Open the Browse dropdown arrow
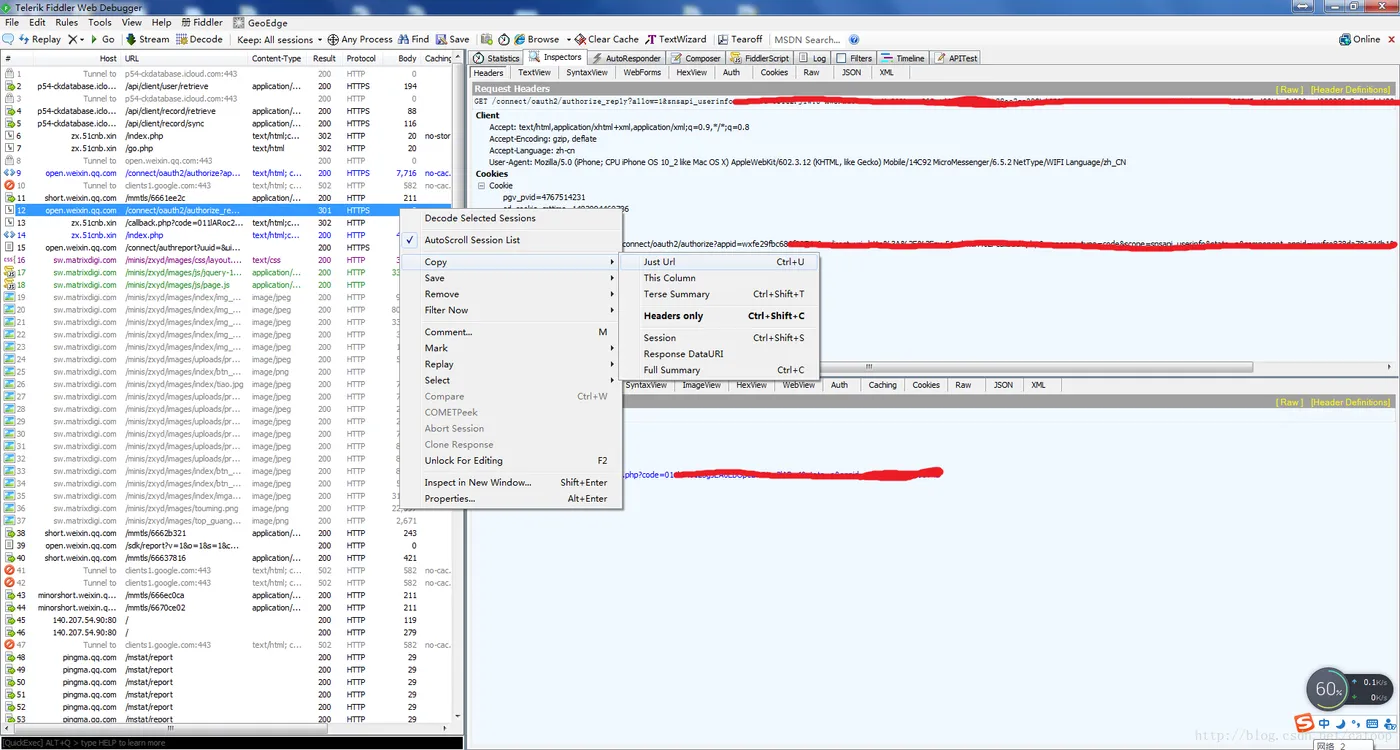1400x750 pixels. pos(568,40)
